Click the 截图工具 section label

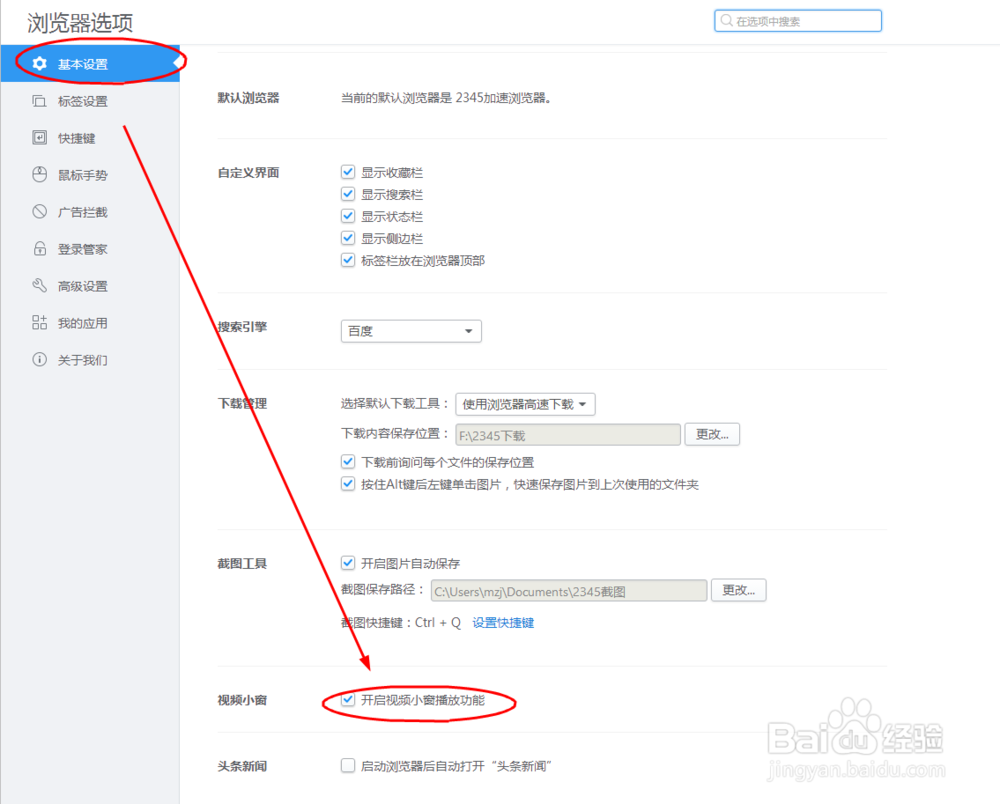click(x=242, y=563)
